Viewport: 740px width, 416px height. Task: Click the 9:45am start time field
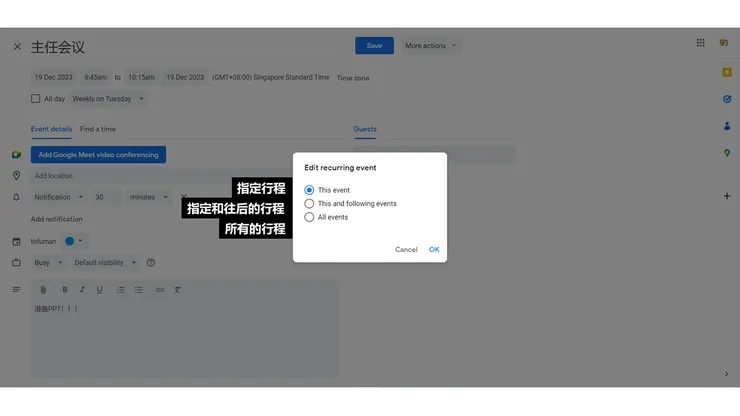pyautogui.click(x=96, y=77)
